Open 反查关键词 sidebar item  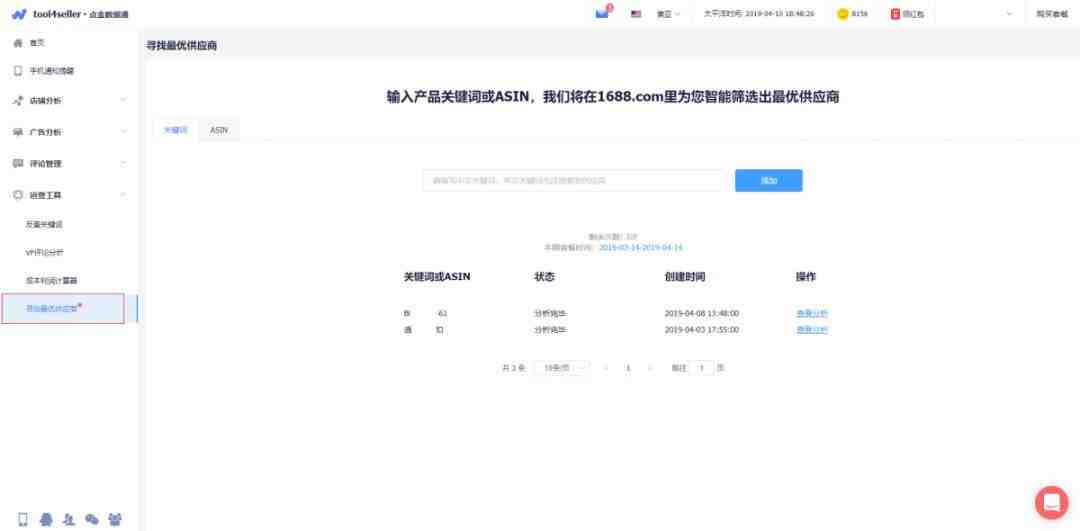click(44, 225)
